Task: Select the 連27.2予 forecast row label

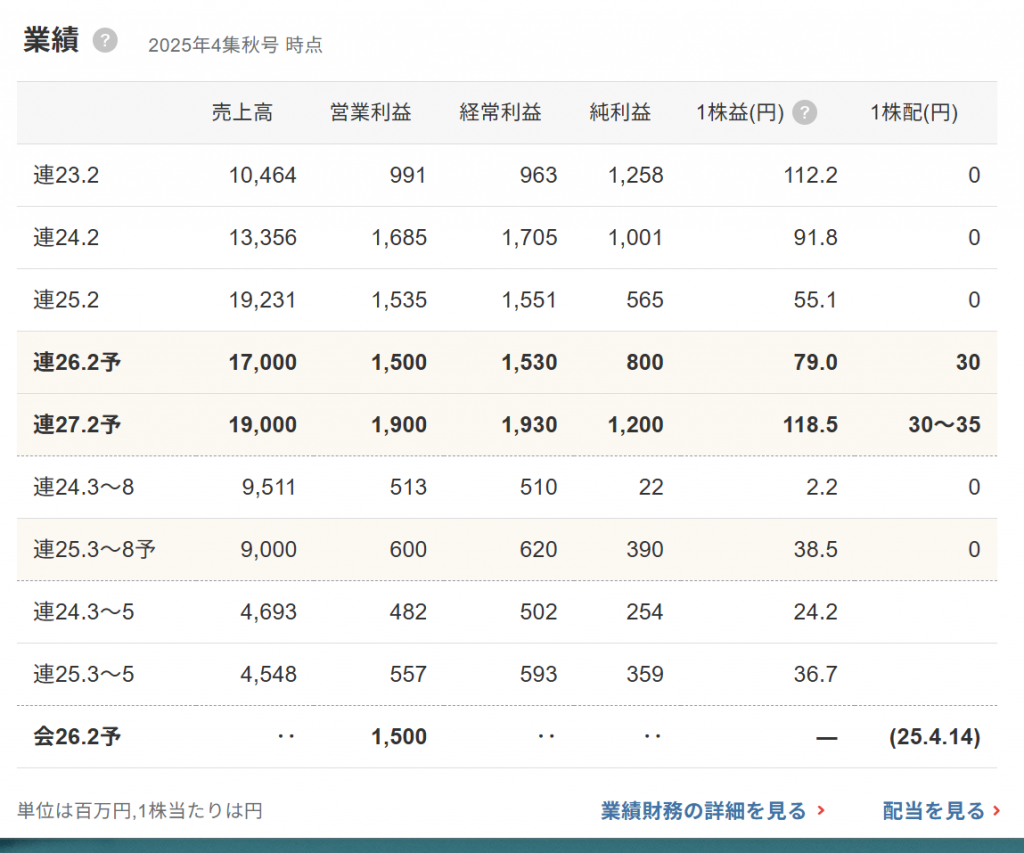Action: [x=76, y=425]
